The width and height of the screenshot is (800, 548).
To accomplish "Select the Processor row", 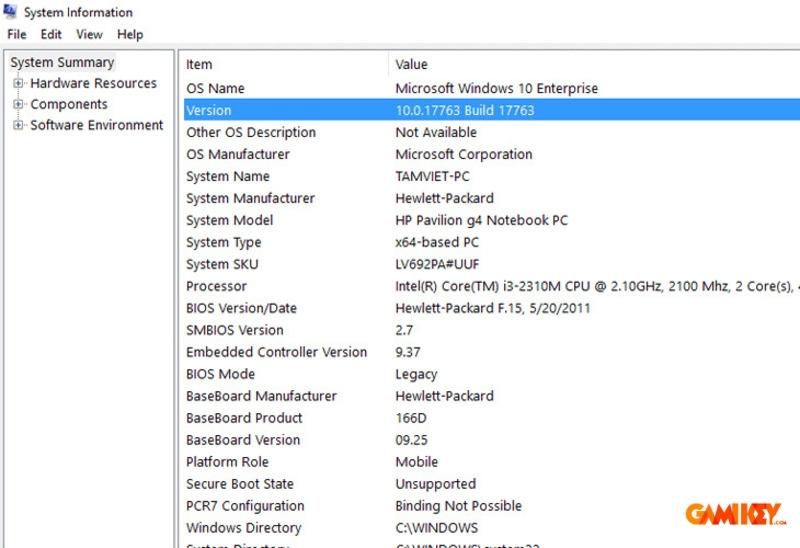I will [x=492, y=286].
